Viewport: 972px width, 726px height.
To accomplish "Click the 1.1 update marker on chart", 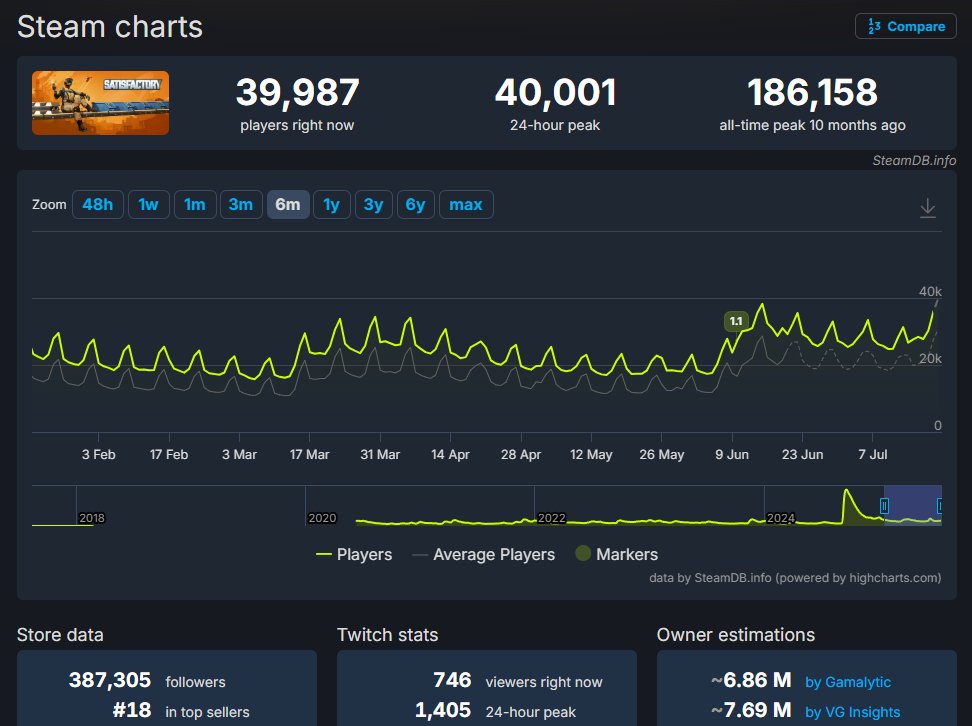I will [x=736, y=321].
